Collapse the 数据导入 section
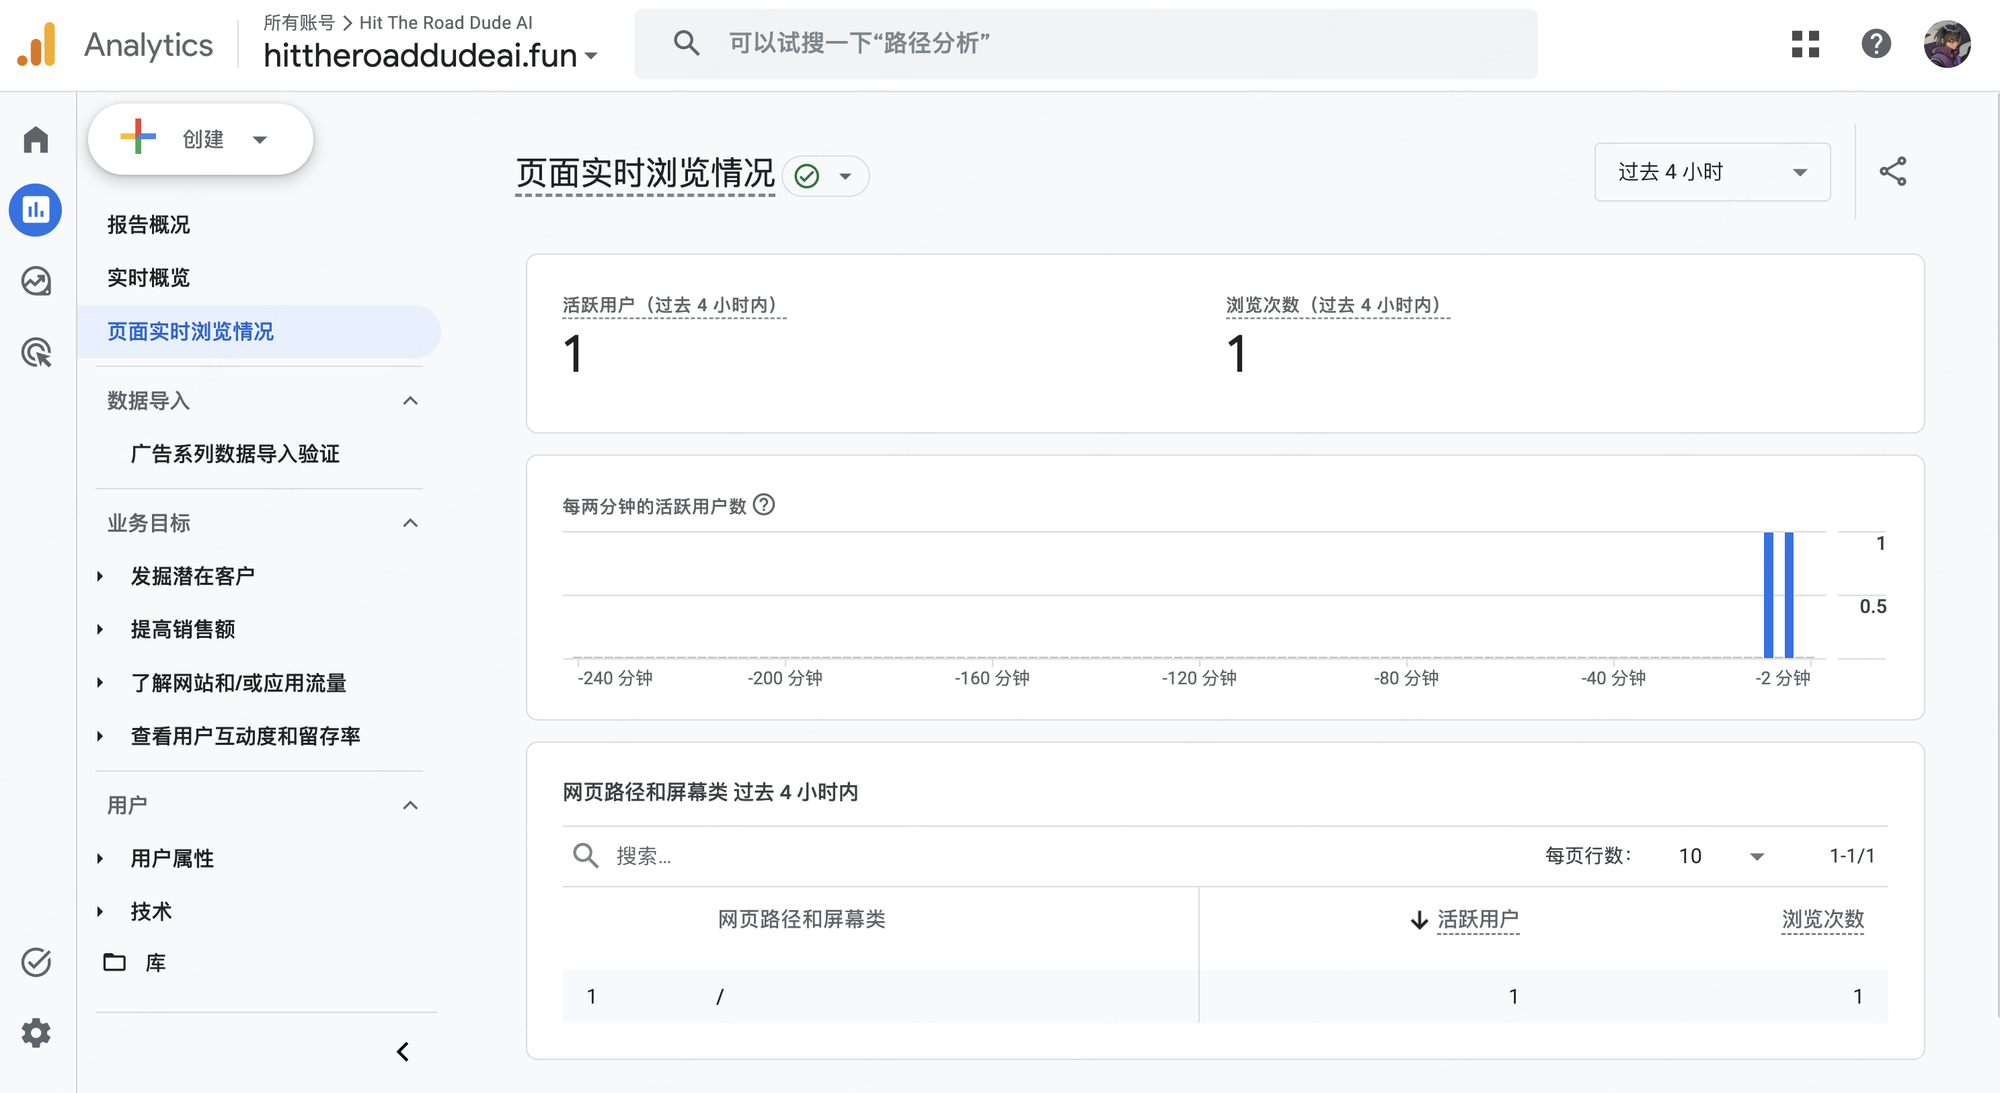Image resolution: width=2000 pixels, height=1093 pixels. point(410,401)
